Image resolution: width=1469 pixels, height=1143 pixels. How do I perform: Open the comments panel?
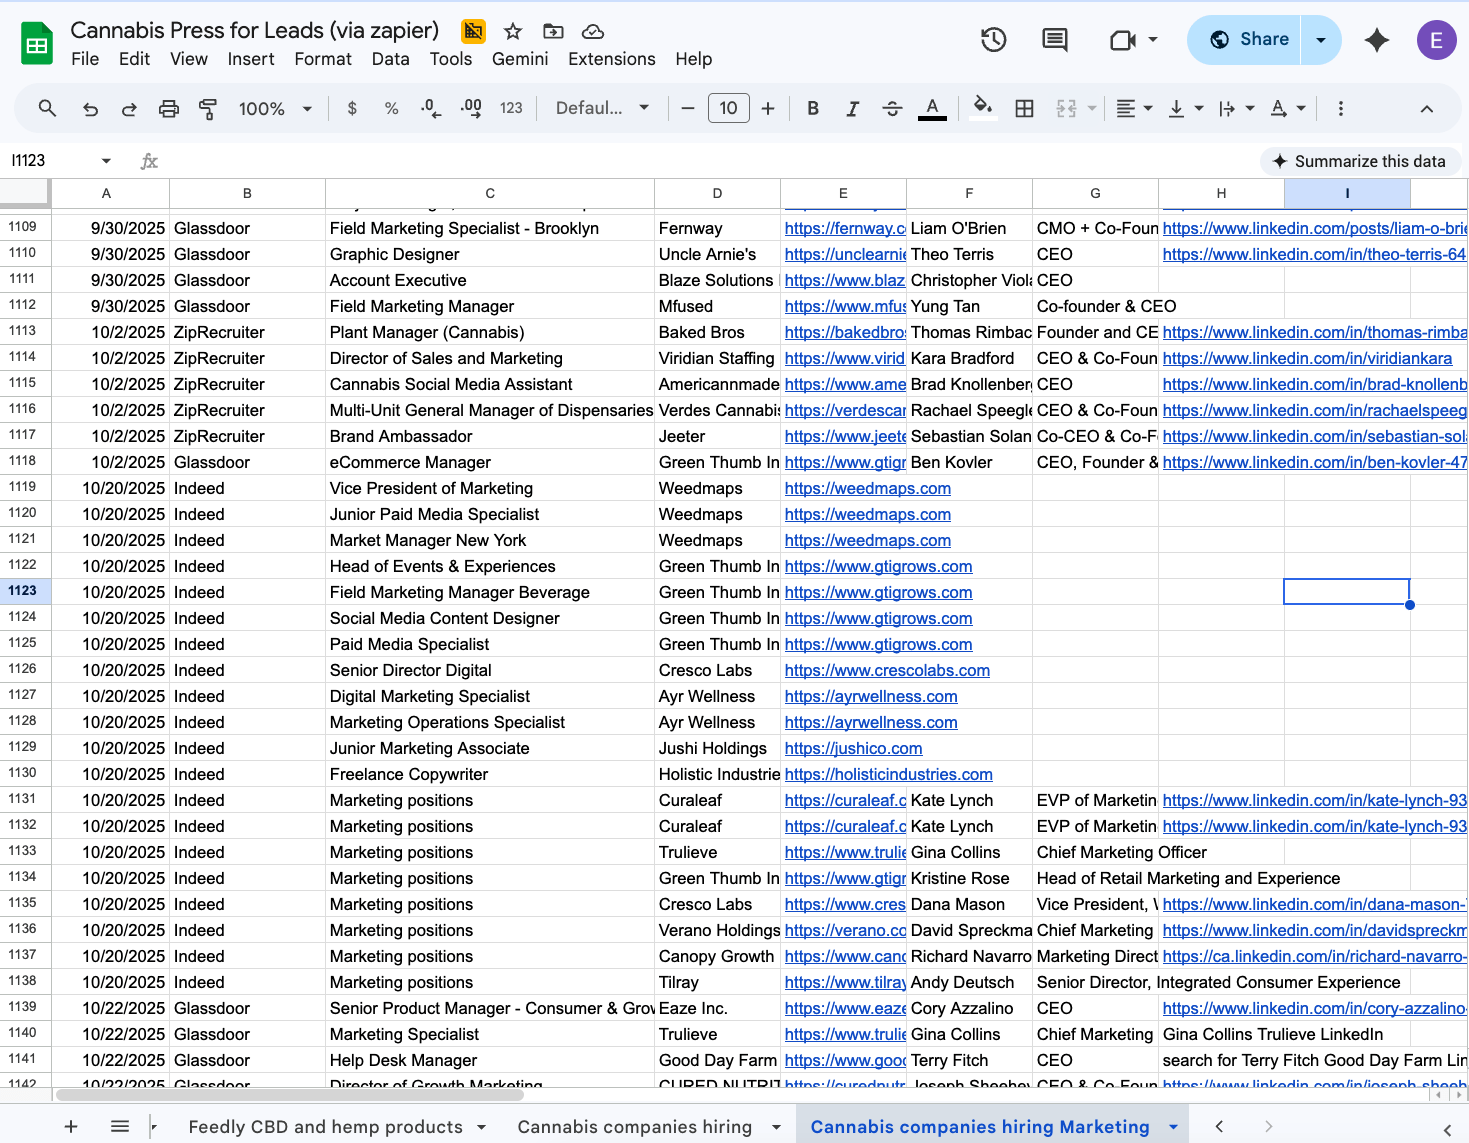point(1054,40)
